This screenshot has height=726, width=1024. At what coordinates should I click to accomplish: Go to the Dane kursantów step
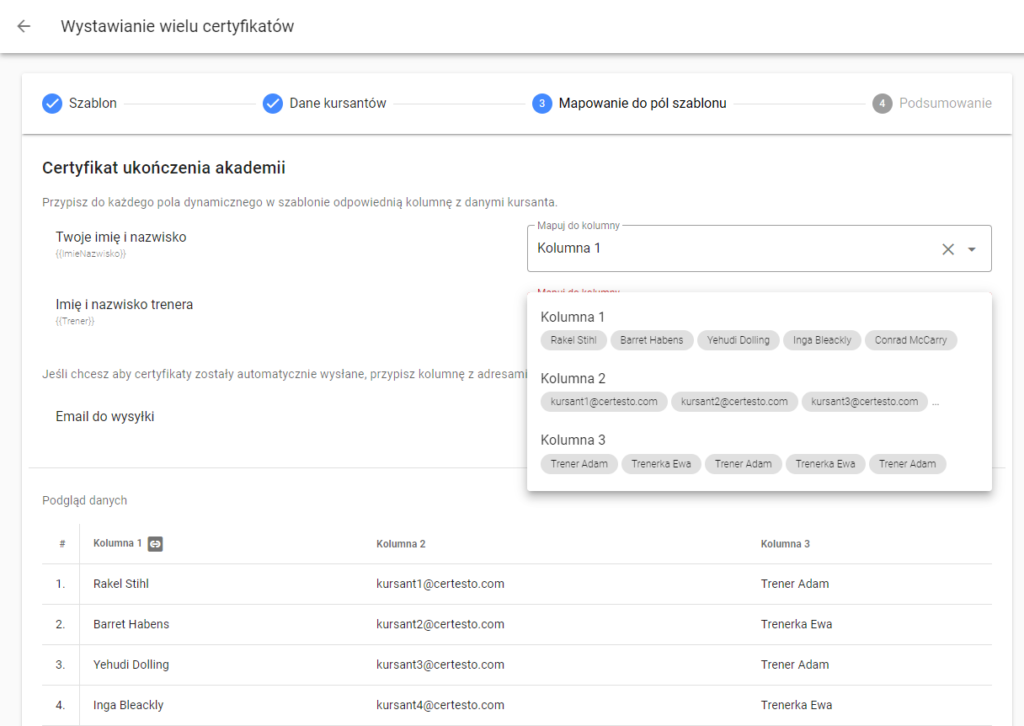click(325, 103)
